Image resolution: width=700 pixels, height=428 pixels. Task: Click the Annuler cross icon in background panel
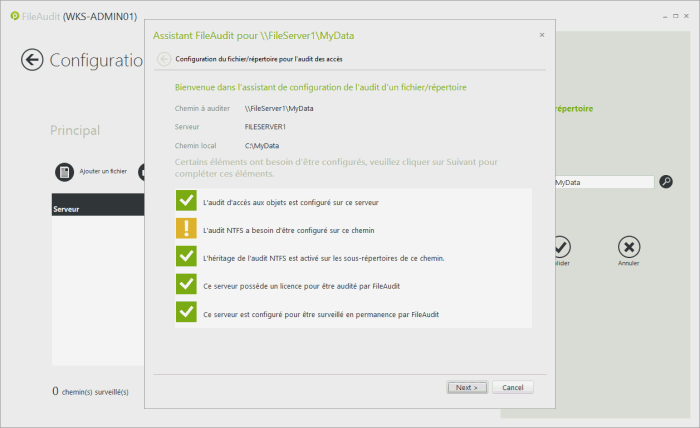coord(629,247)
